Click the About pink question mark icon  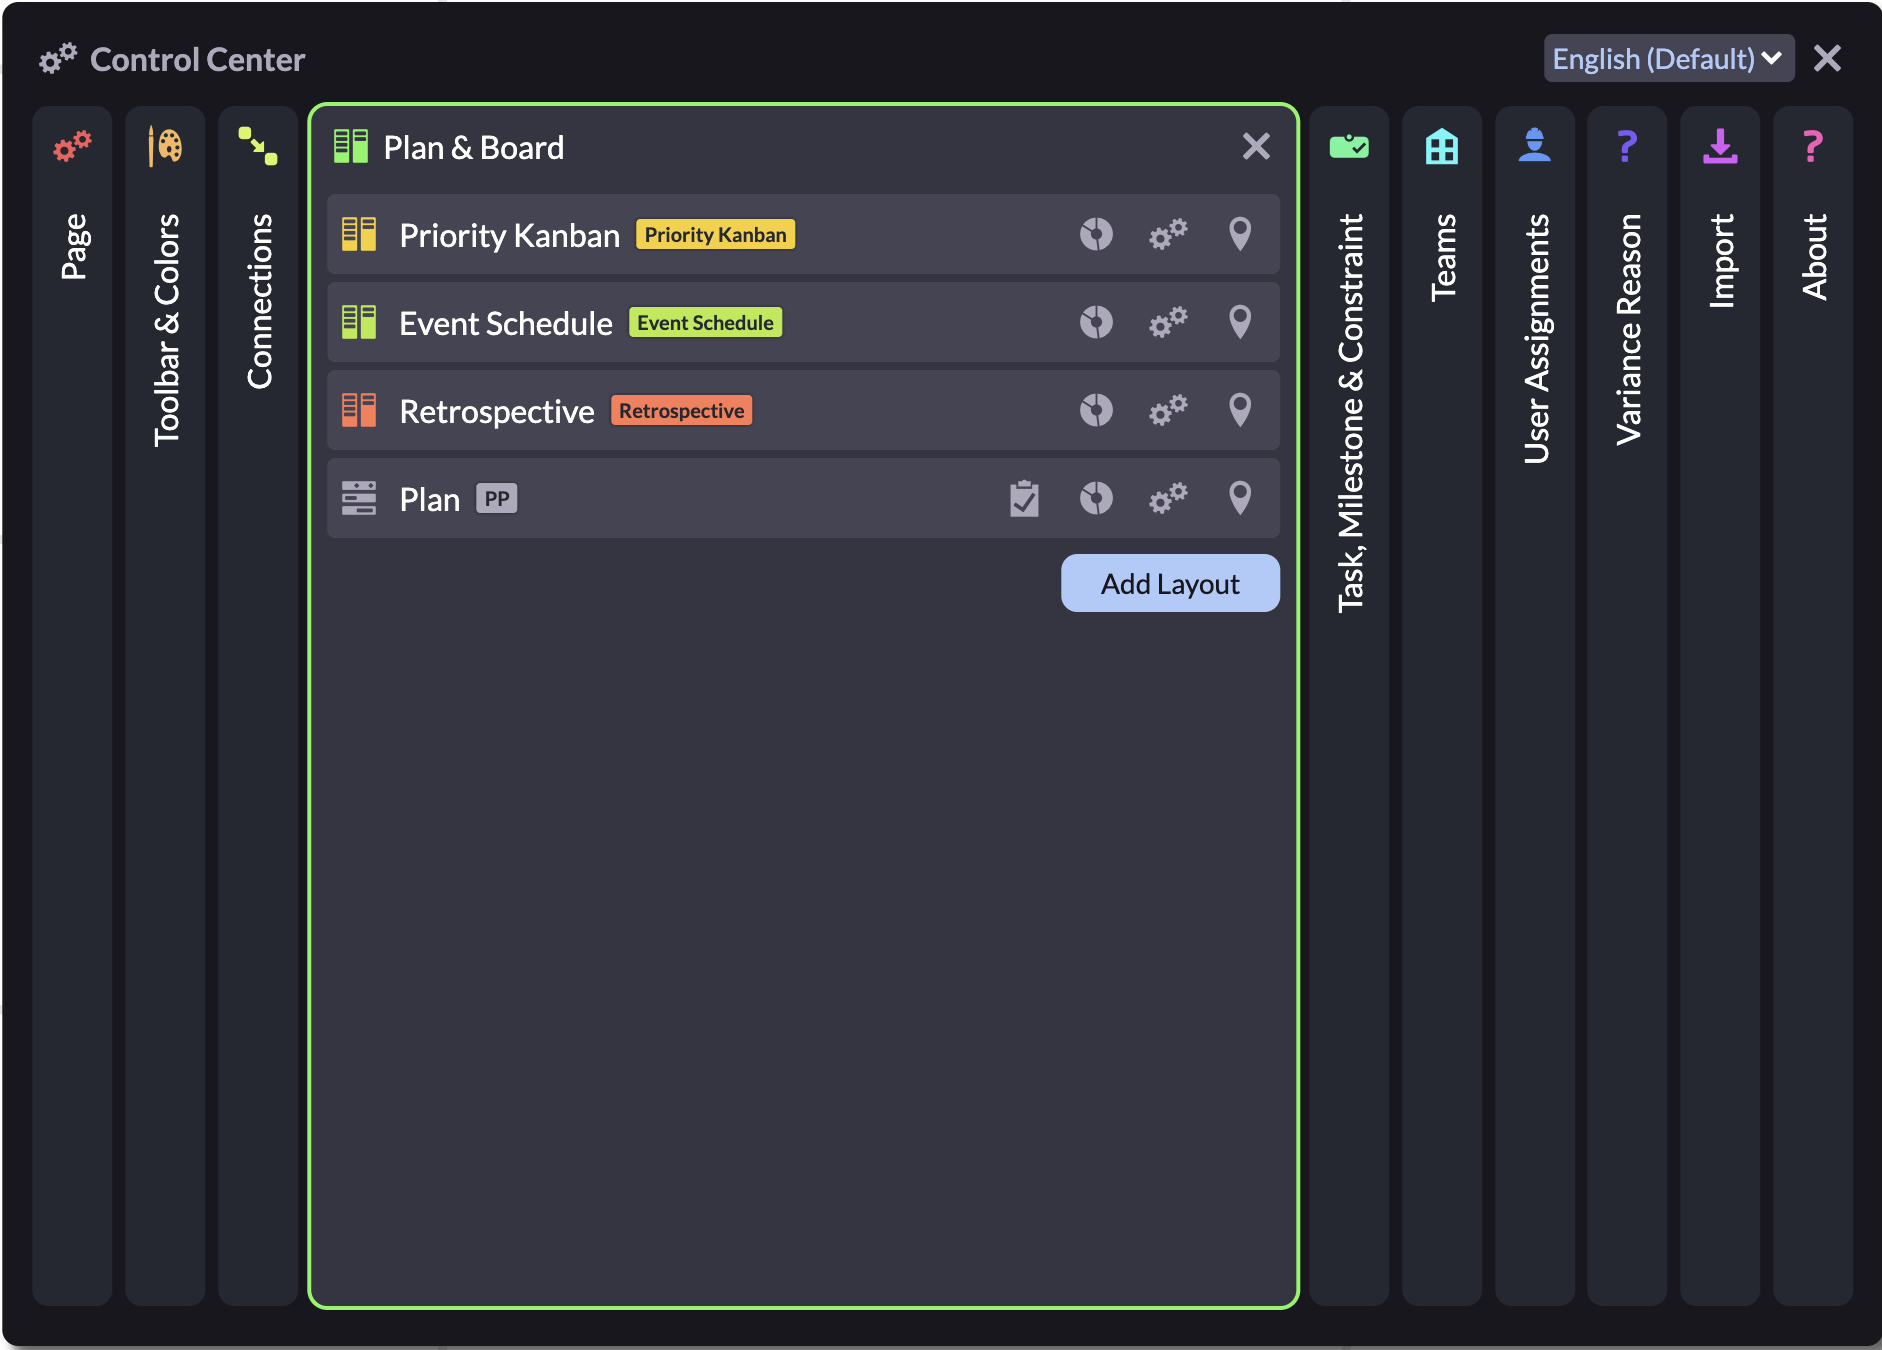1812,147
